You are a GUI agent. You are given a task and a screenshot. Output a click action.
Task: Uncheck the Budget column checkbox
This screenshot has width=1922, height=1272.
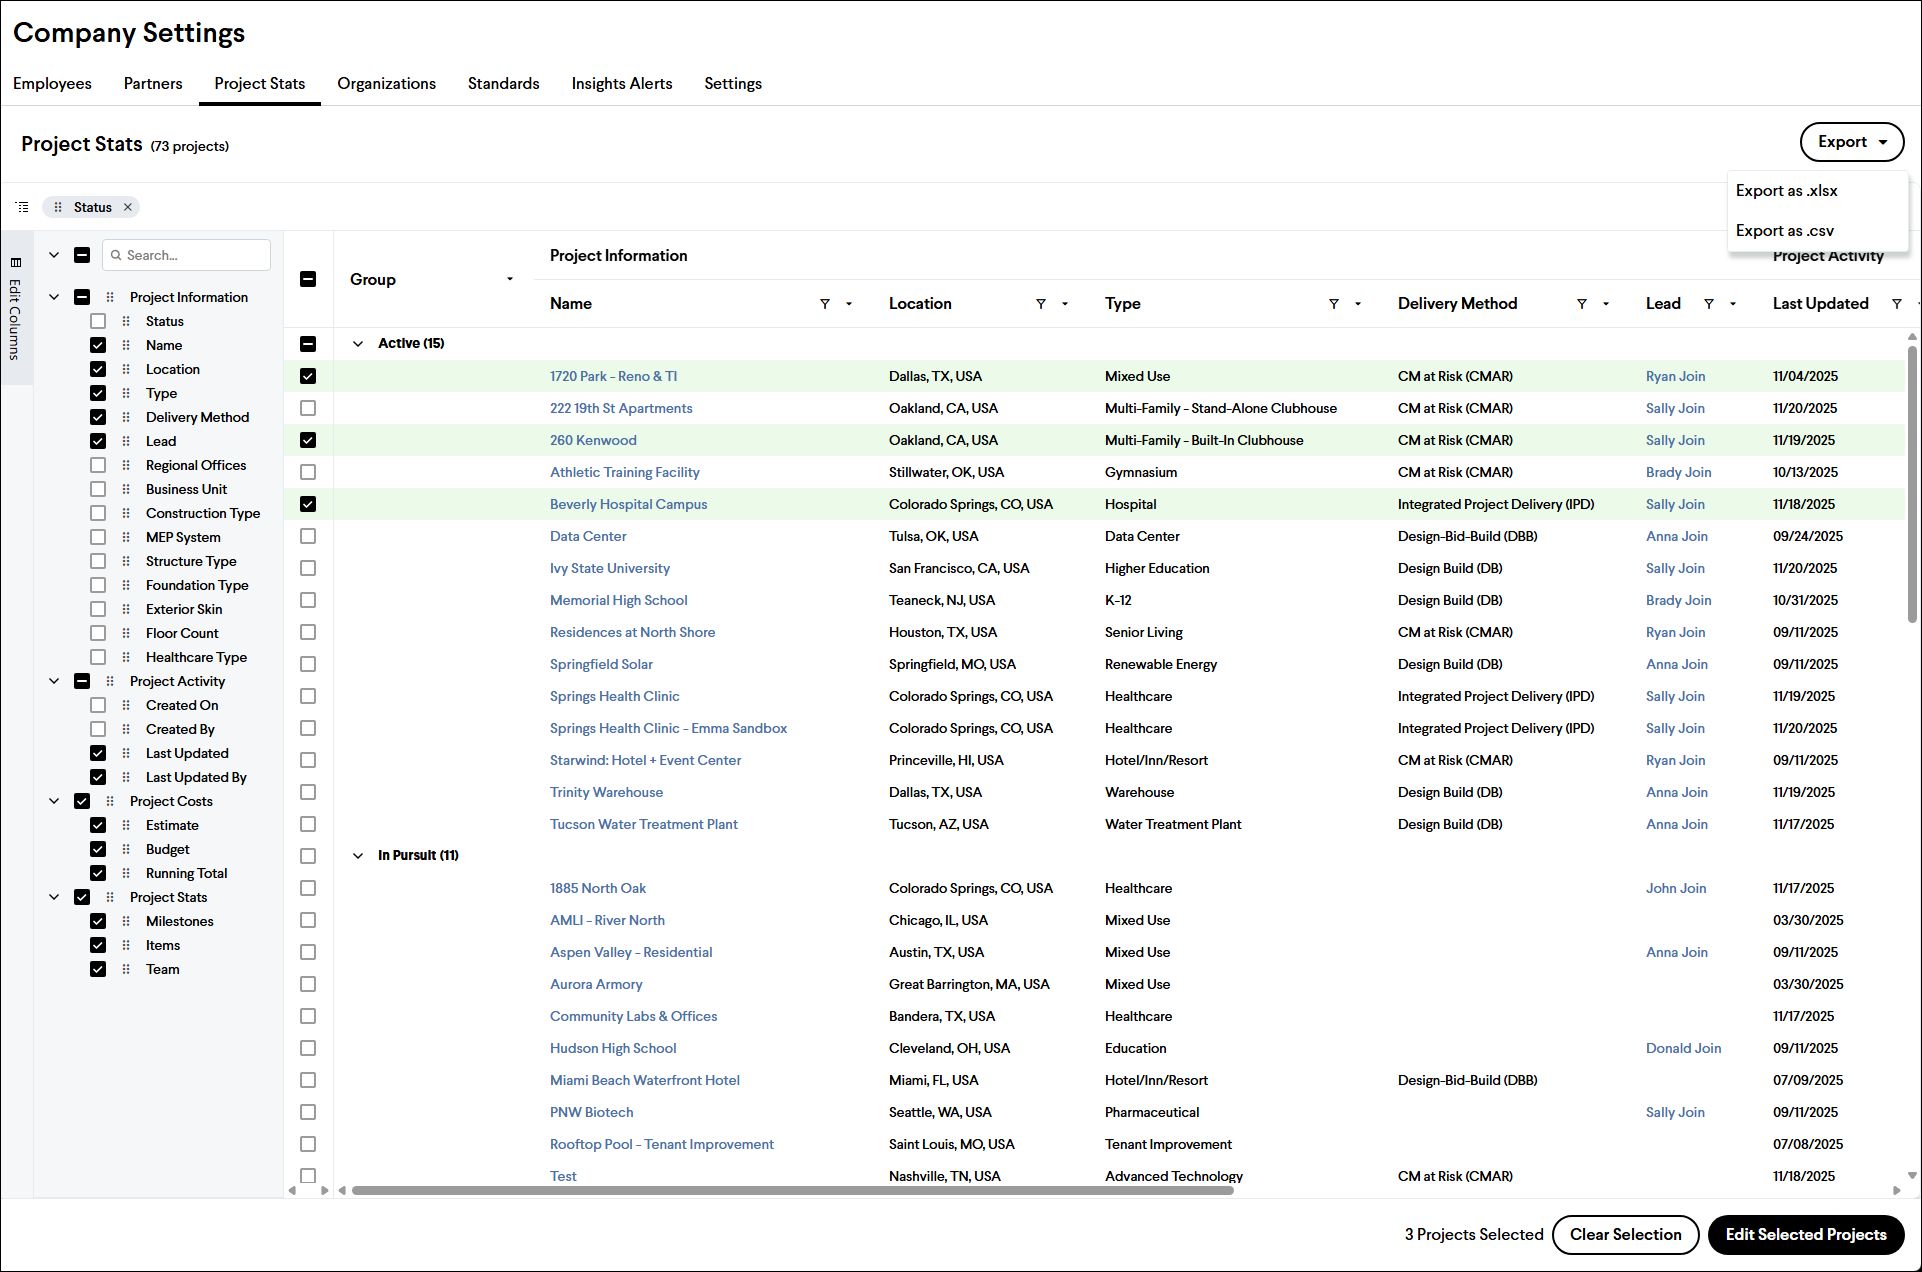[98, 849]
